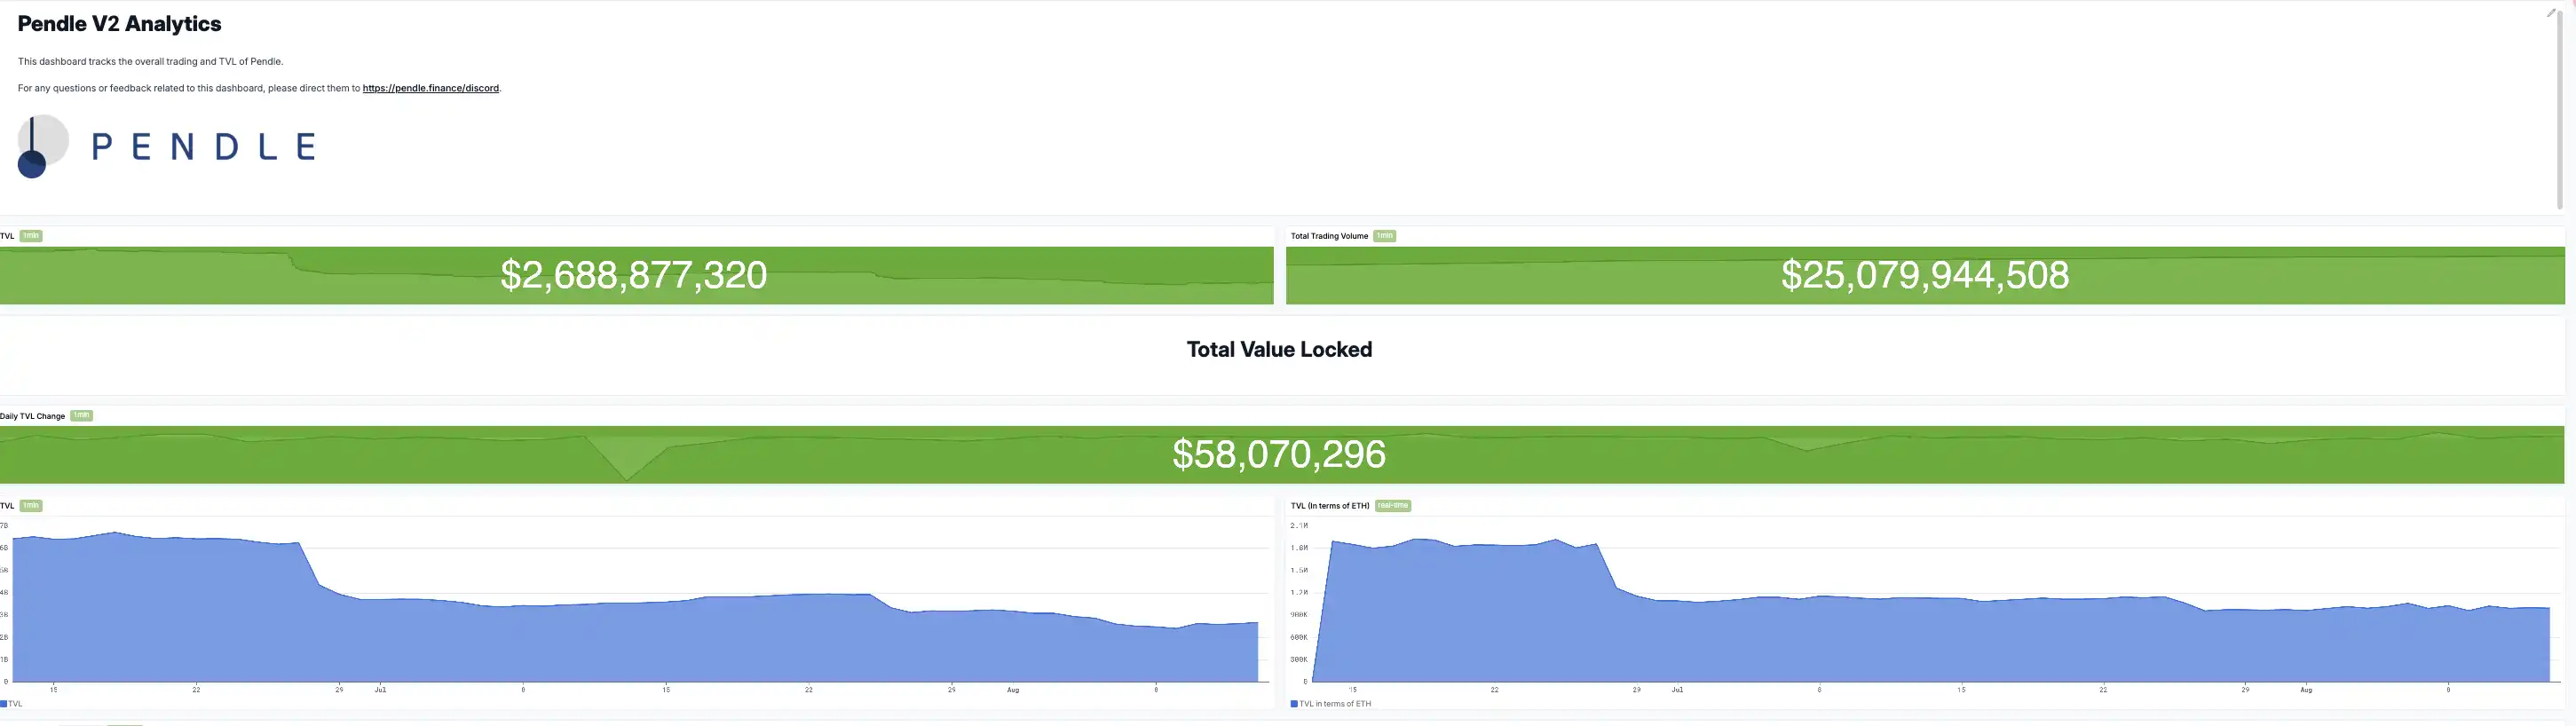Click the pencil edit icon
This screenshot has width=2576, height=726.
(2550, 13)
